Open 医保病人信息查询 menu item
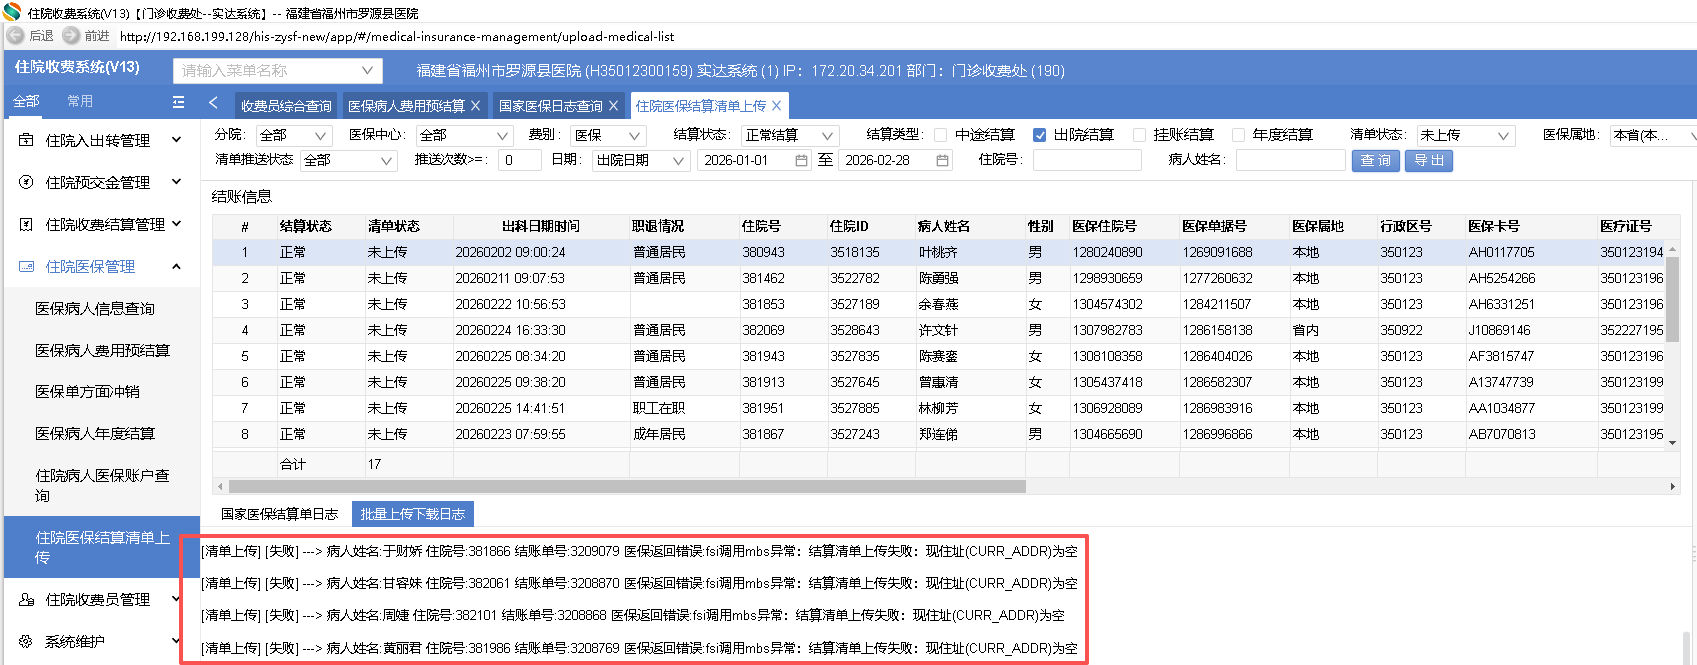The image size is (1697, 665). (95, 309)
